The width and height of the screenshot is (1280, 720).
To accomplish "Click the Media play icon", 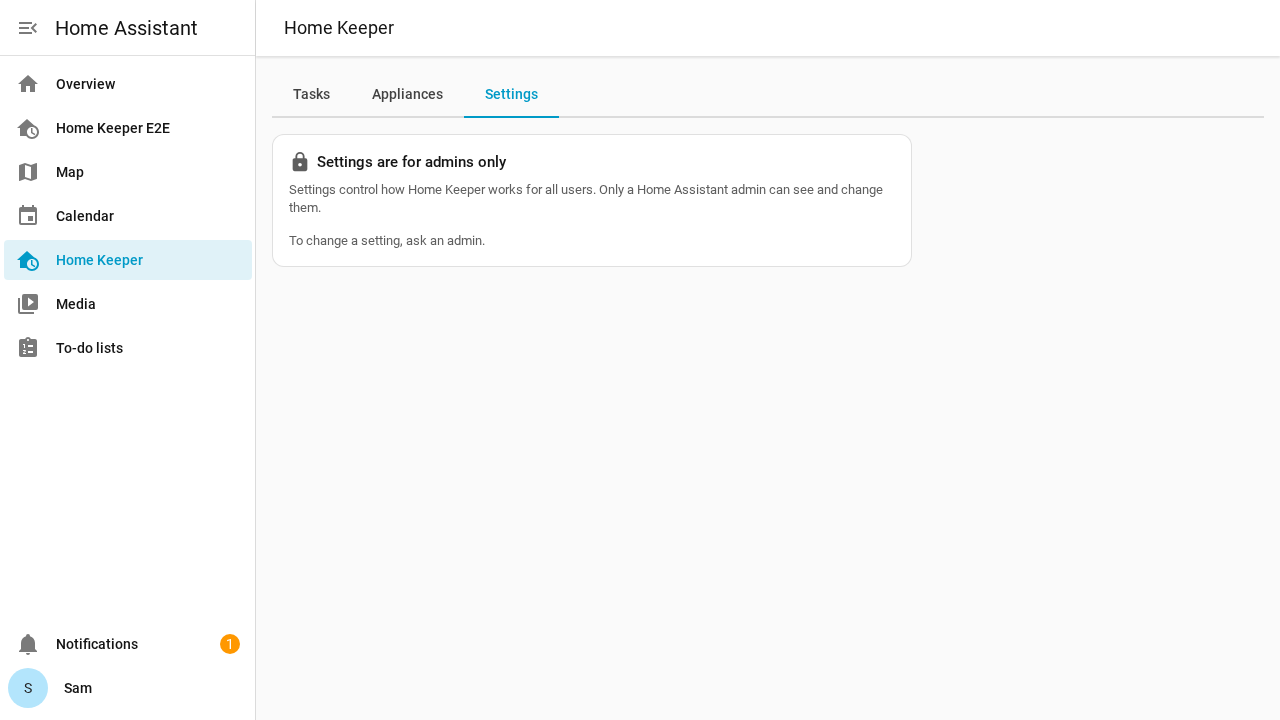I will (28, 304).
